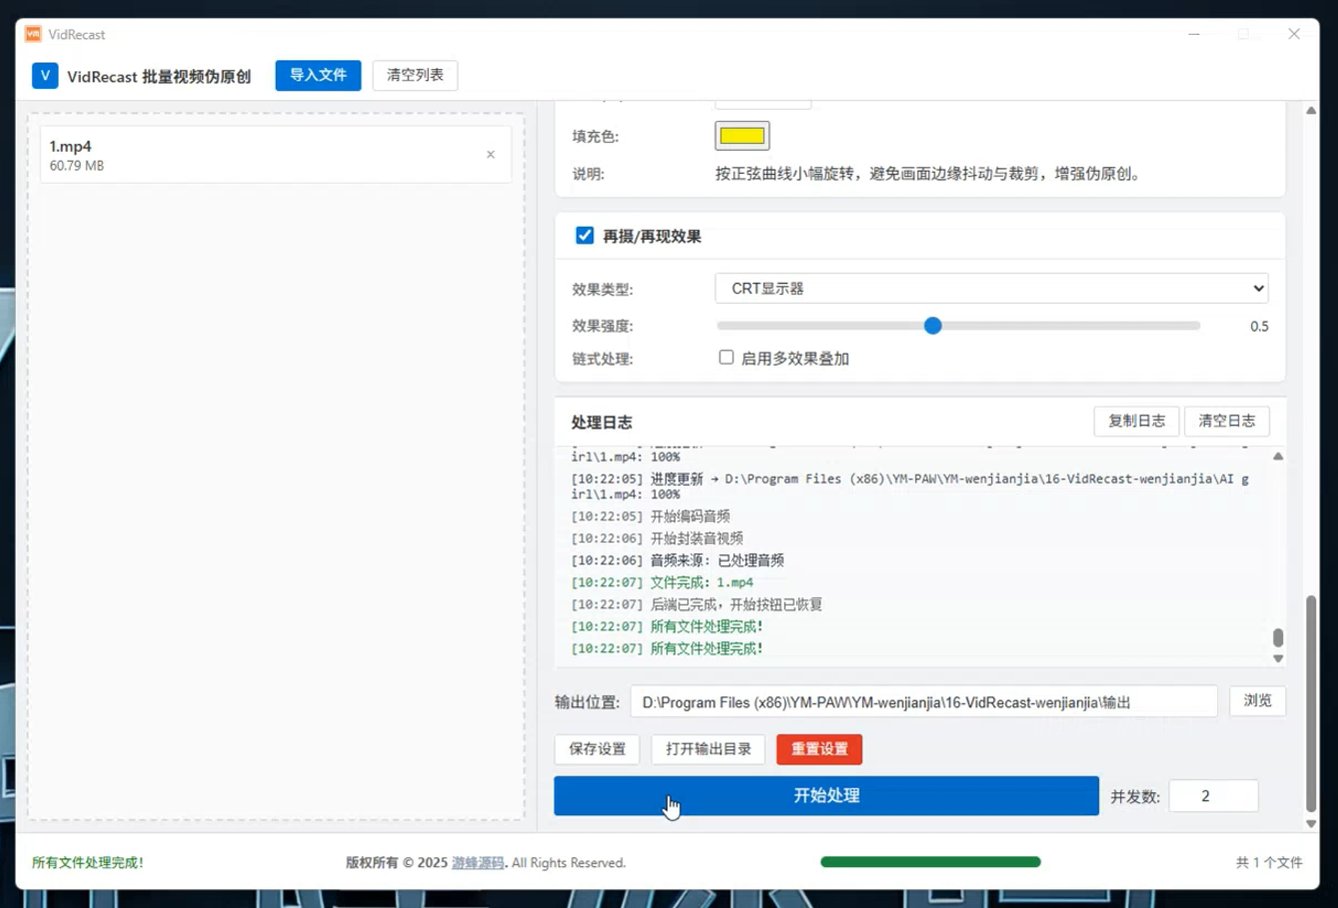Viewport: 1338px width, 908px height.
Task: Click the 共 1 个文件 status text
Action: coord(1269,862)
